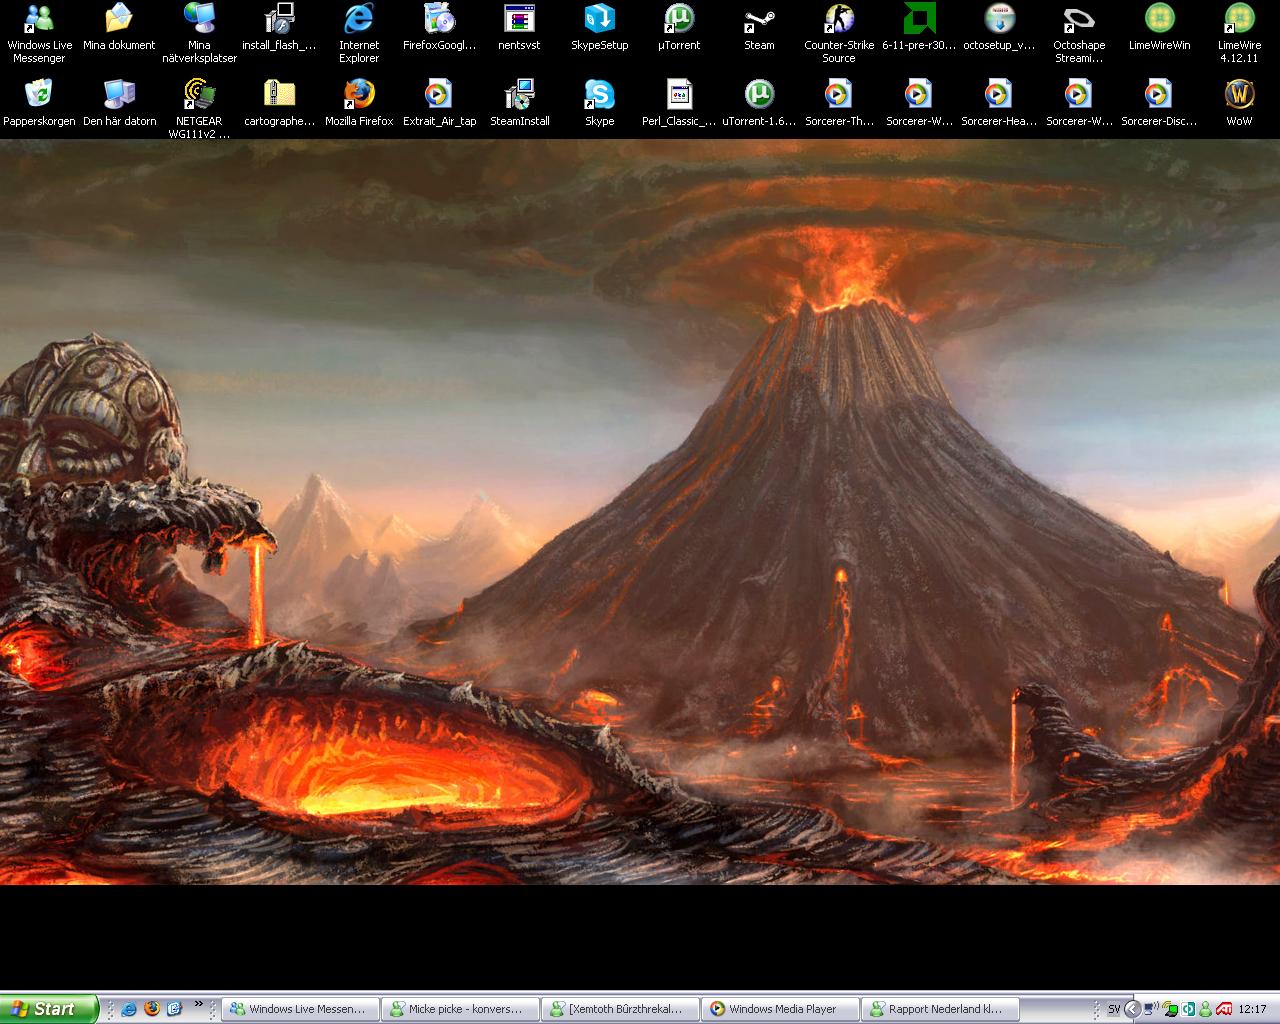The height and width of the screenshot is (1024, 1280).
Task: Open the µTorrent desktop shortcut
Action: 679,26
